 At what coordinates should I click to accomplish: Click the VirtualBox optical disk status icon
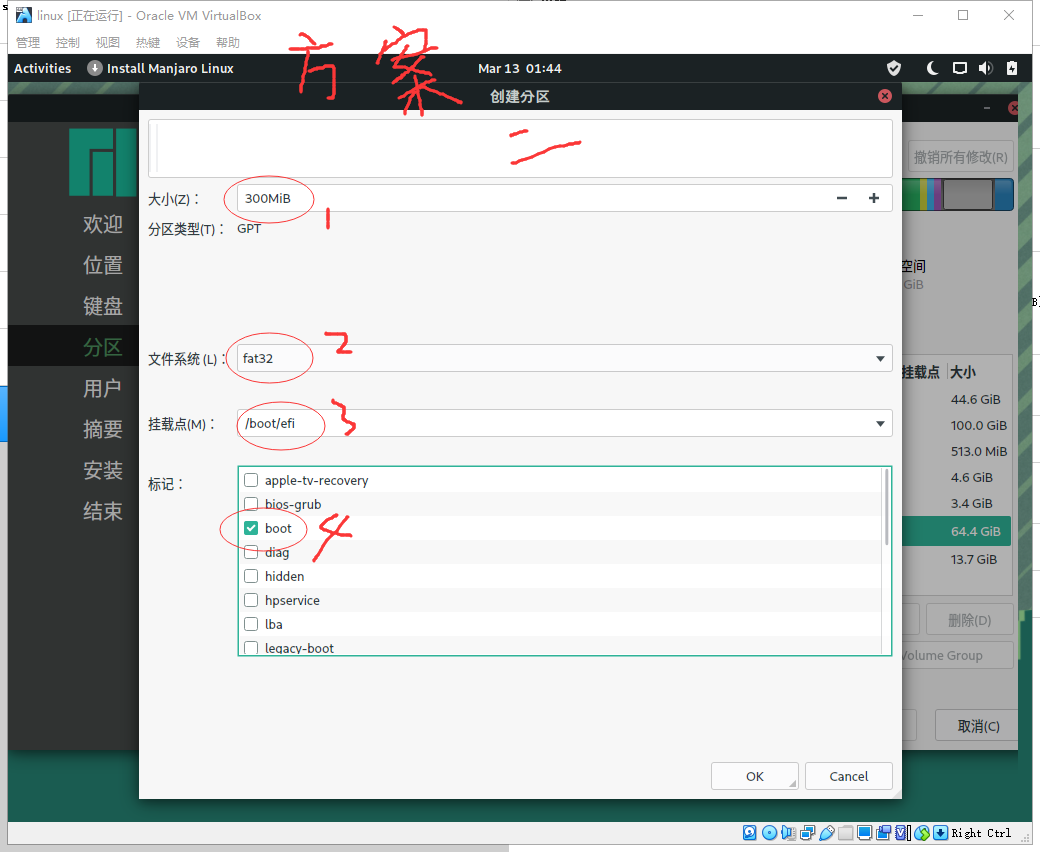click(769, 833)
